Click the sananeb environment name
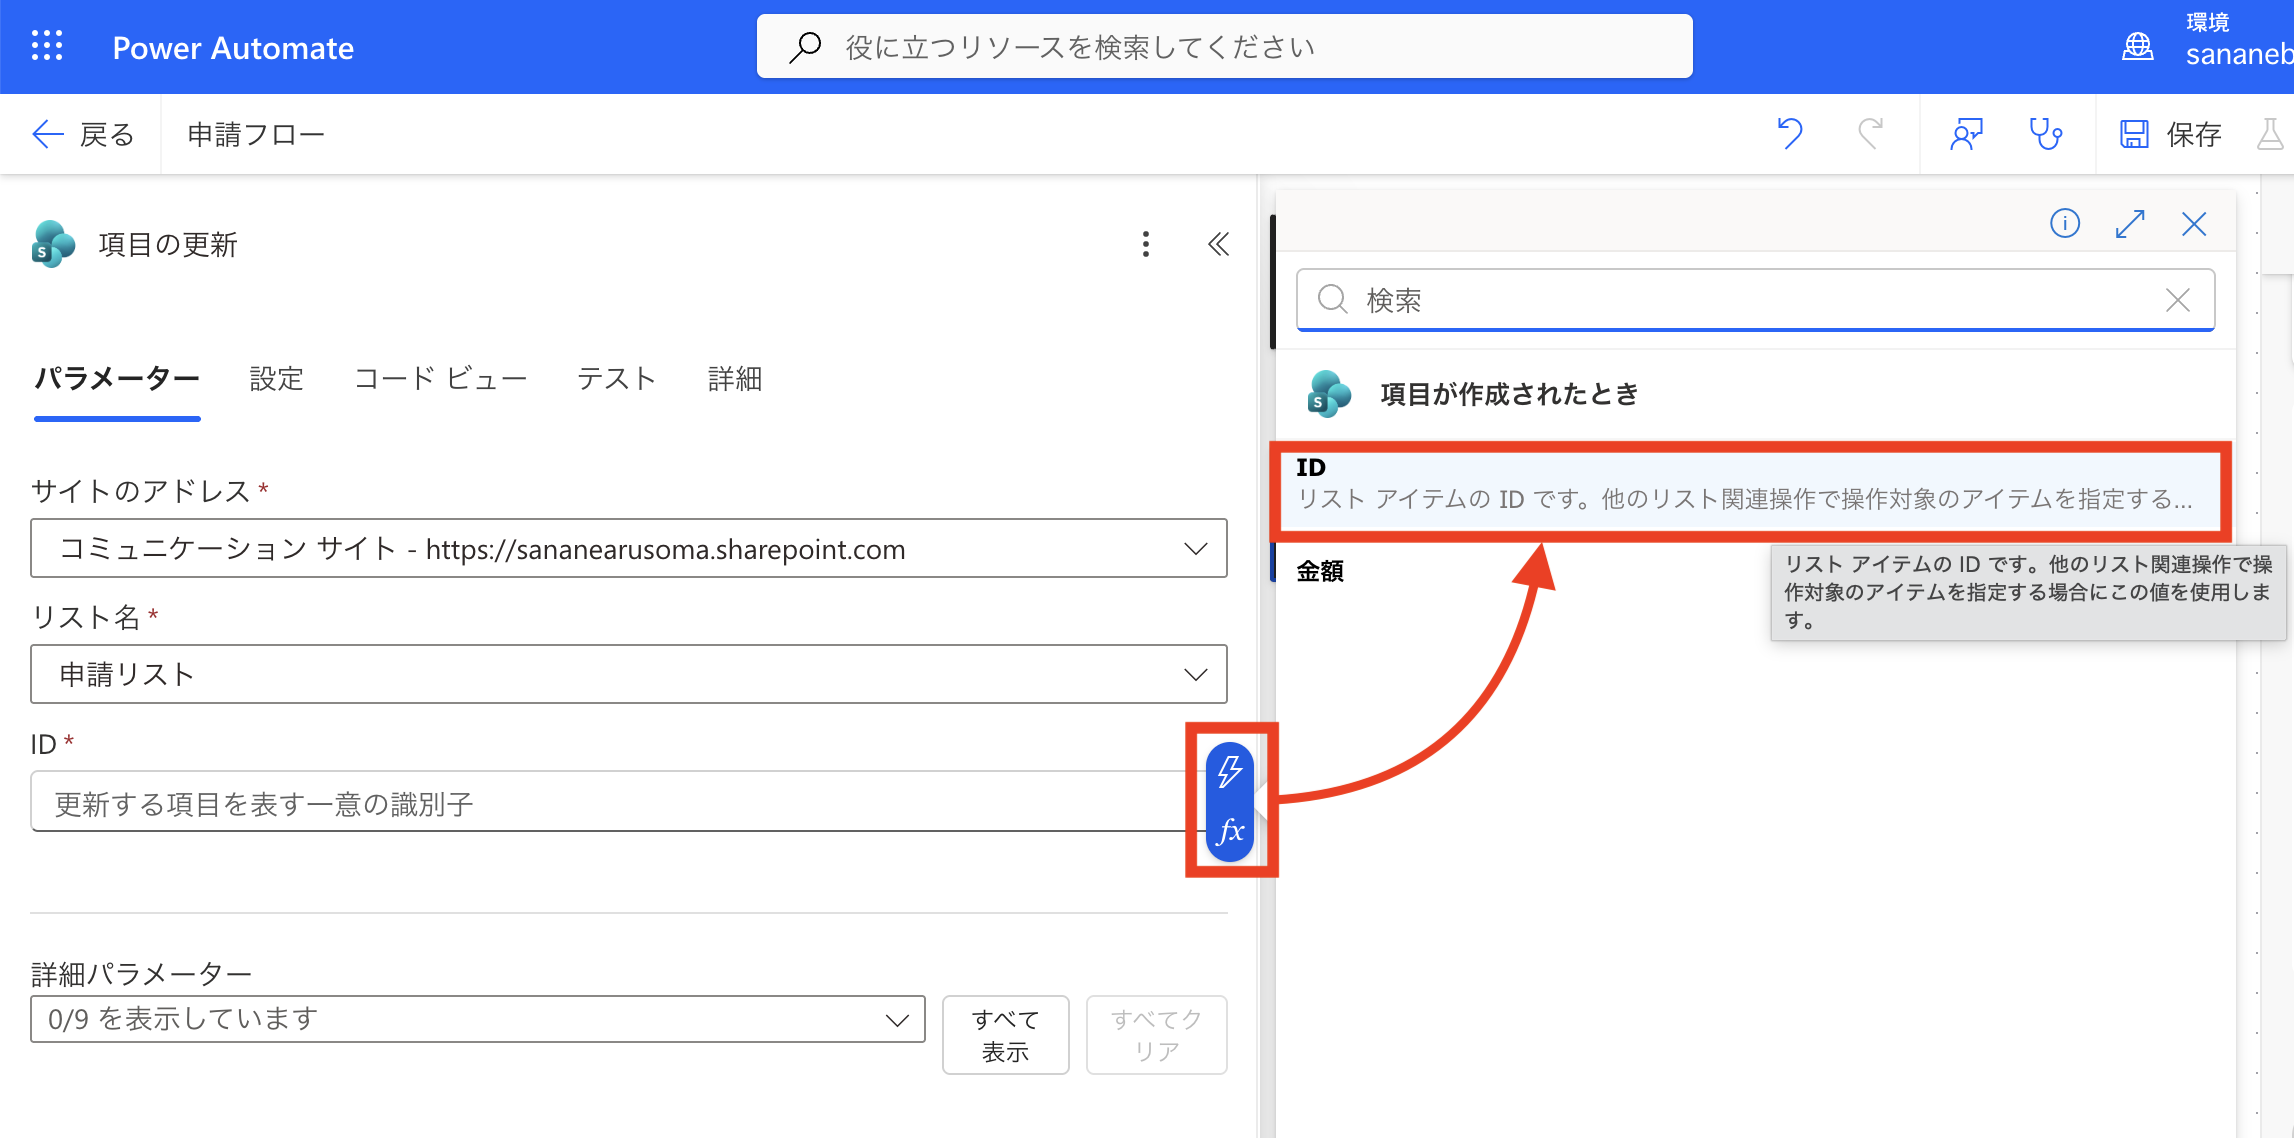Image resolution: width=2294 pixels, height=1138 pixels. tap(2239, 54)
